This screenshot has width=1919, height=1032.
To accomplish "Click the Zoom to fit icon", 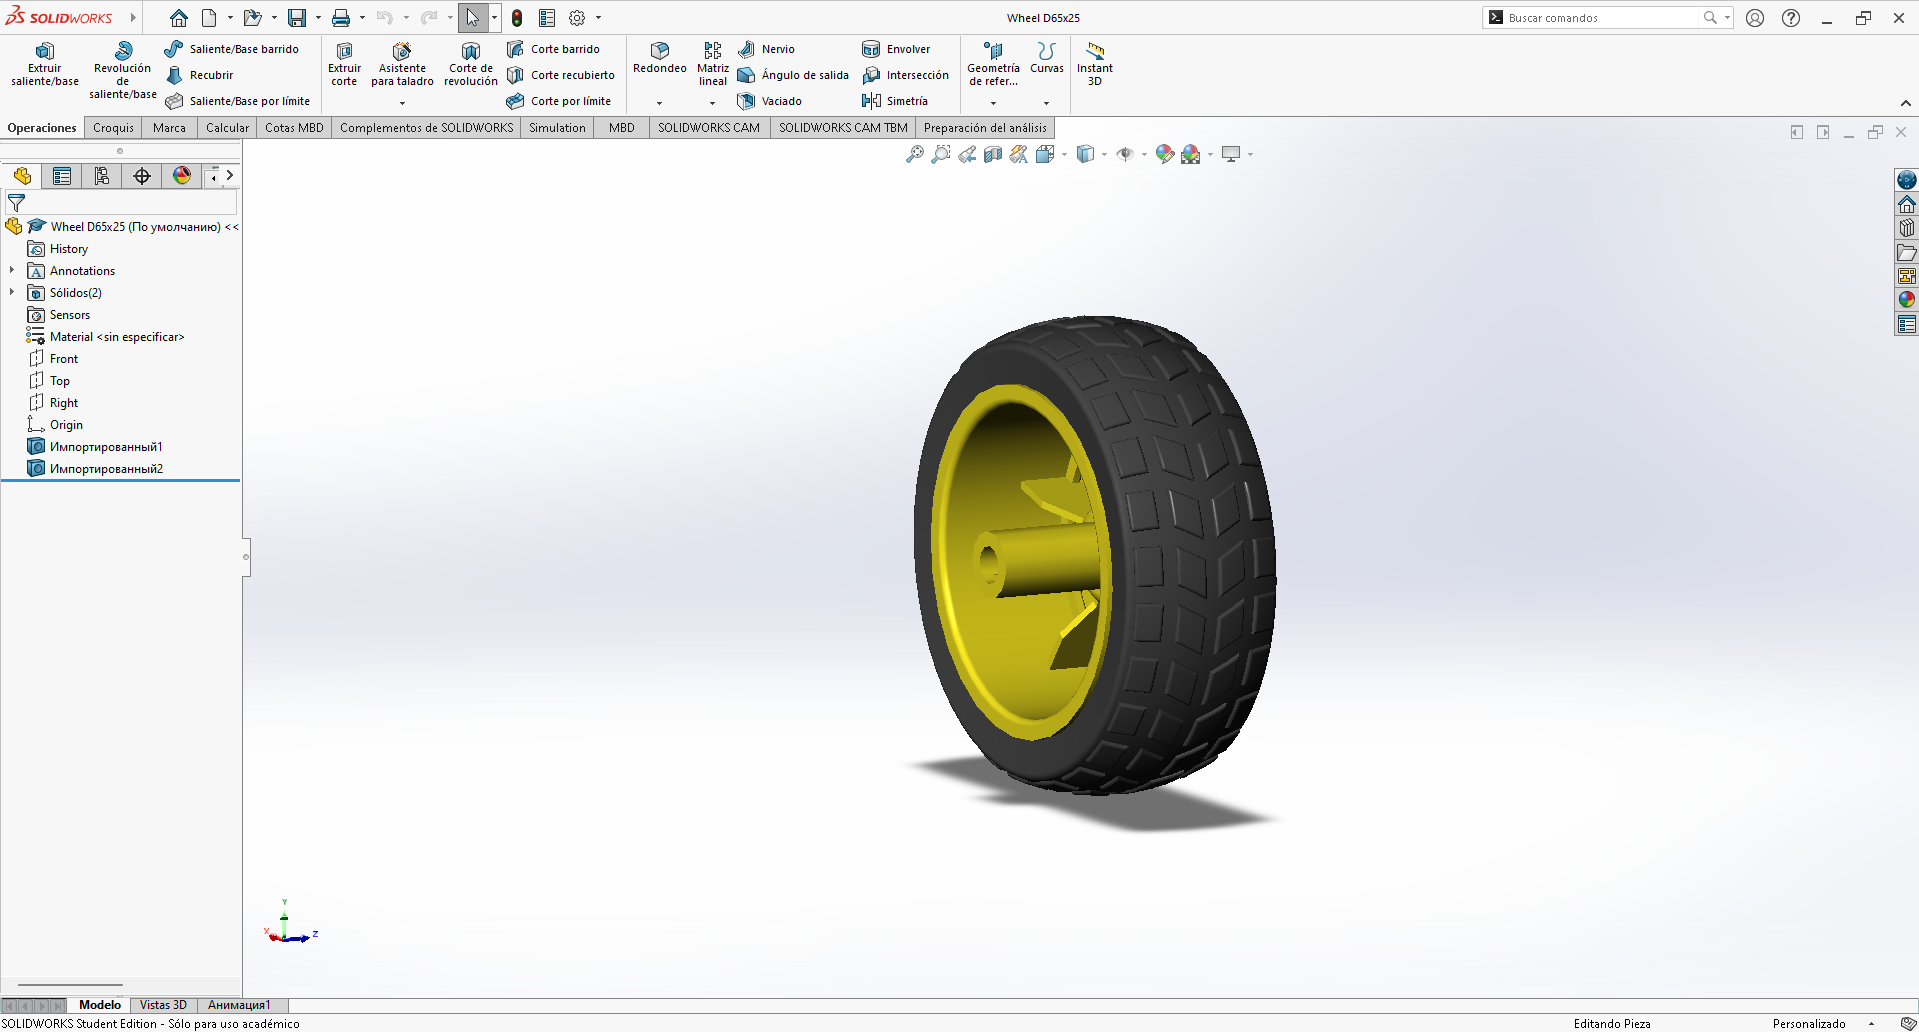I will 915,154.
